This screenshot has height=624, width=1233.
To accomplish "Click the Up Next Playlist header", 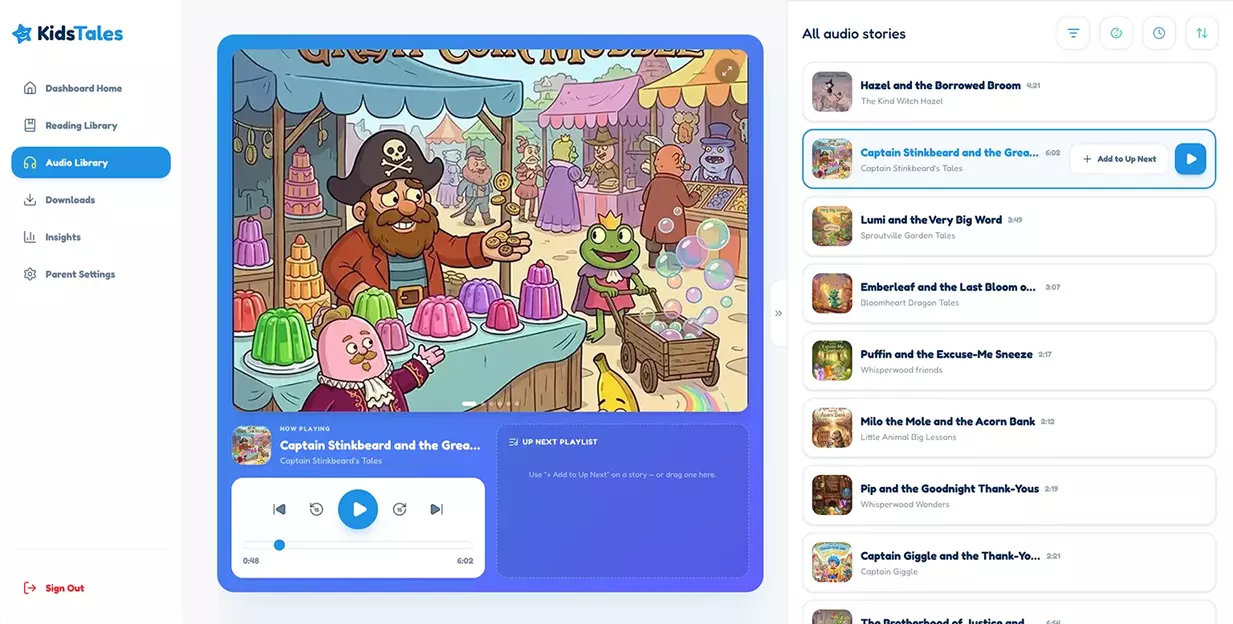I will pyautogui.click(x=553, y=442).
